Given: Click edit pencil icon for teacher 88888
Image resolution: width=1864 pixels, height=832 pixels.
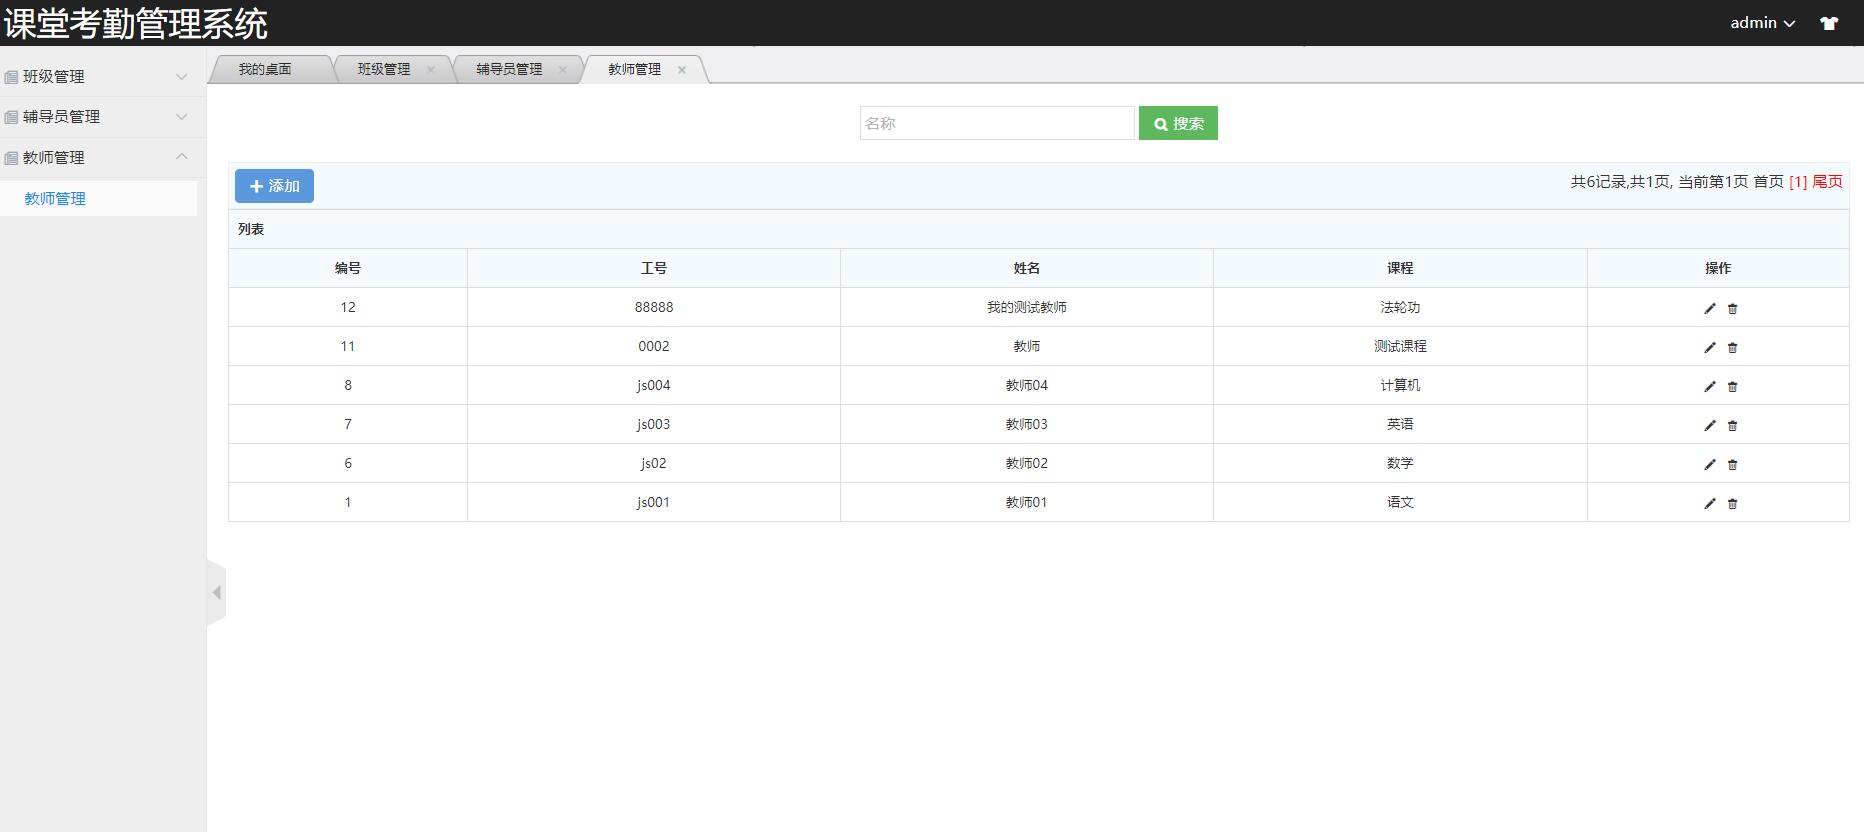Looking at the screenshot, I should (1709, 308).
